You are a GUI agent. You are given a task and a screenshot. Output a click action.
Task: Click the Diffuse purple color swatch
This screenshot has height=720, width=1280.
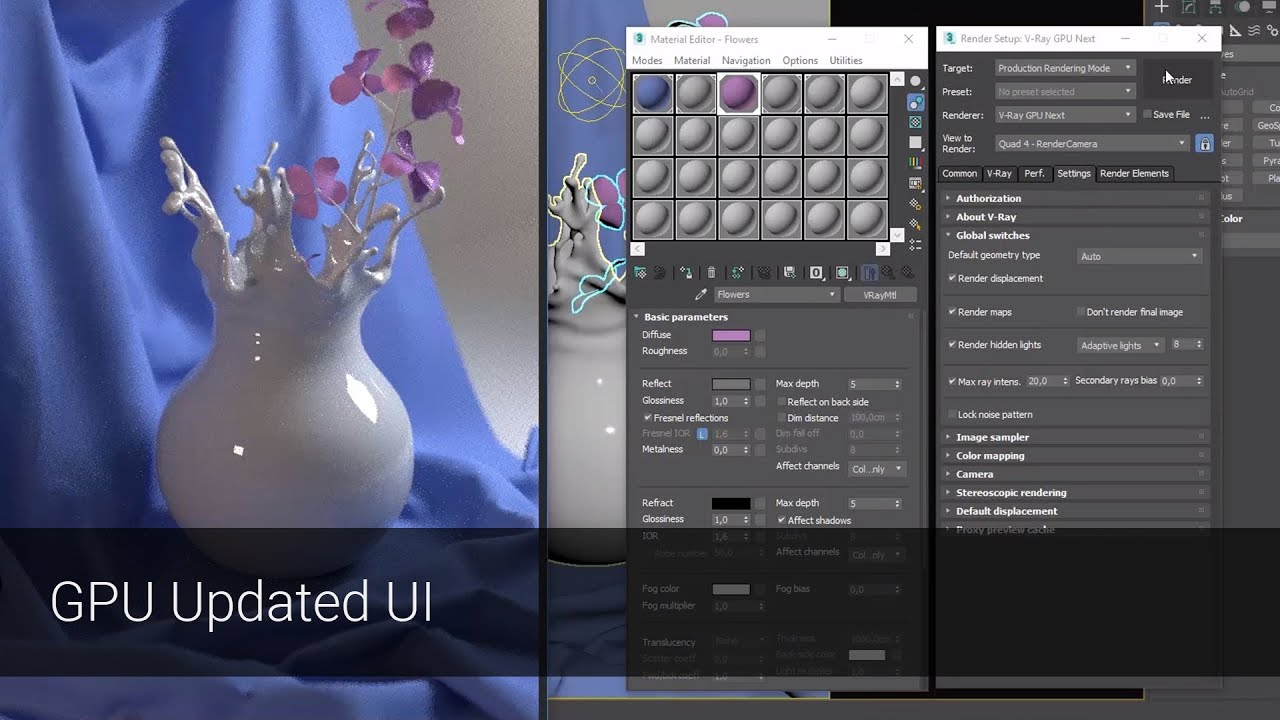pos(731,336)
